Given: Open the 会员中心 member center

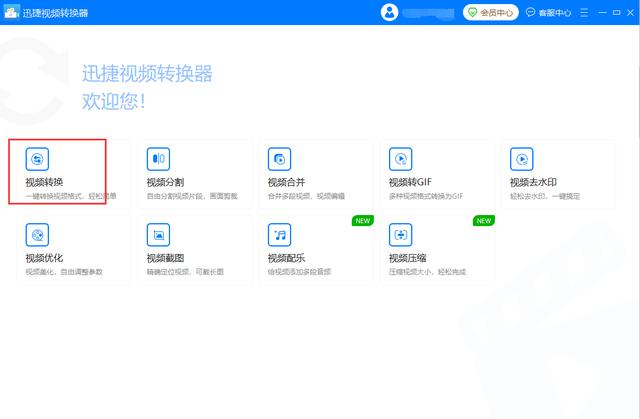Looking at the screenshot, I should click(490, 13).
